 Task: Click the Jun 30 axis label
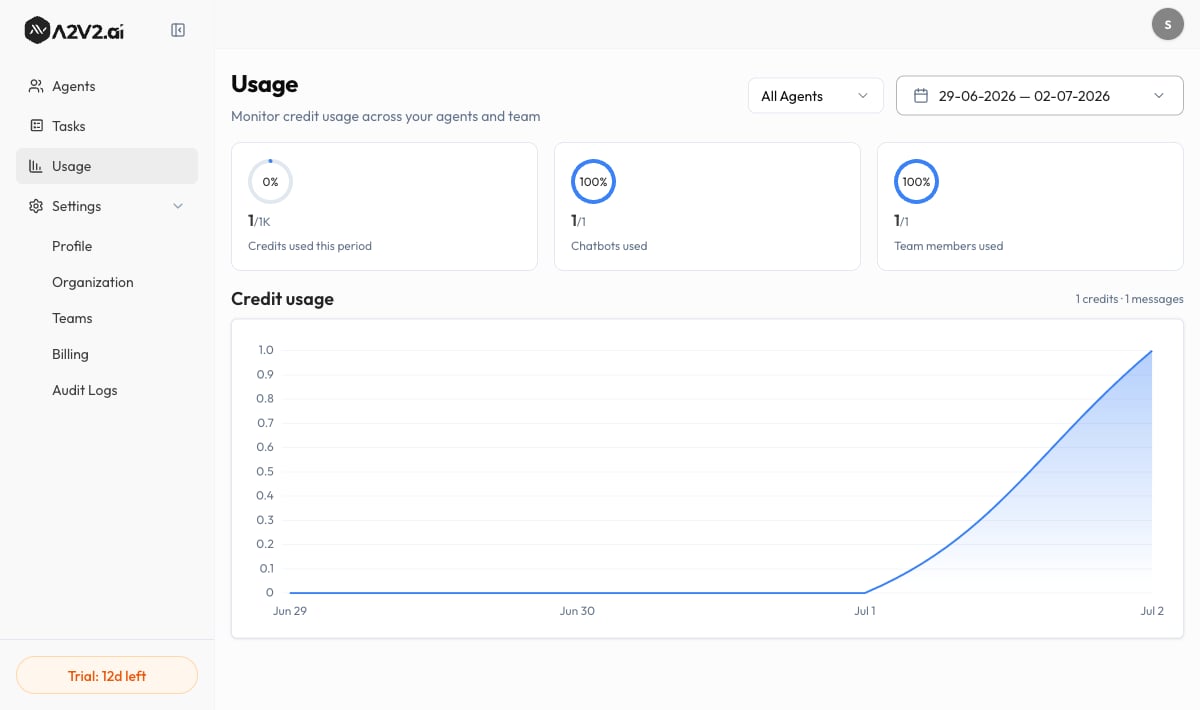pos(577,611)
